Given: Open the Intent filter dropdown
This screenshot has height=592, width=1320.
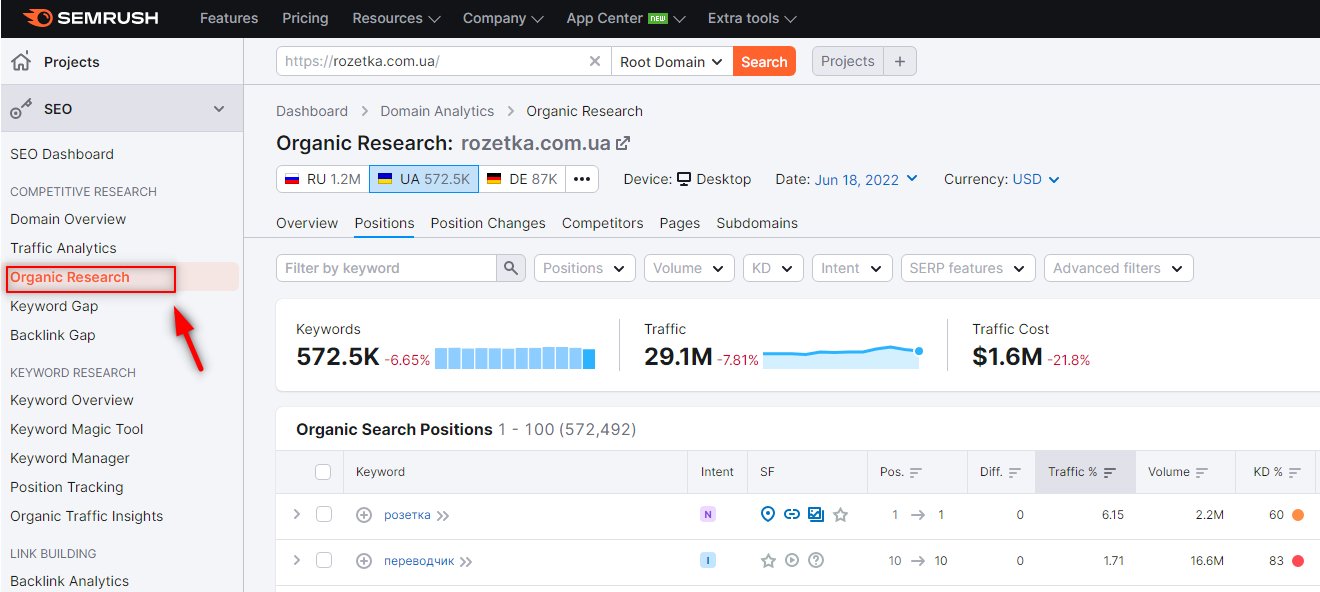Looking at the screenshot, I should tap(852, 268).
